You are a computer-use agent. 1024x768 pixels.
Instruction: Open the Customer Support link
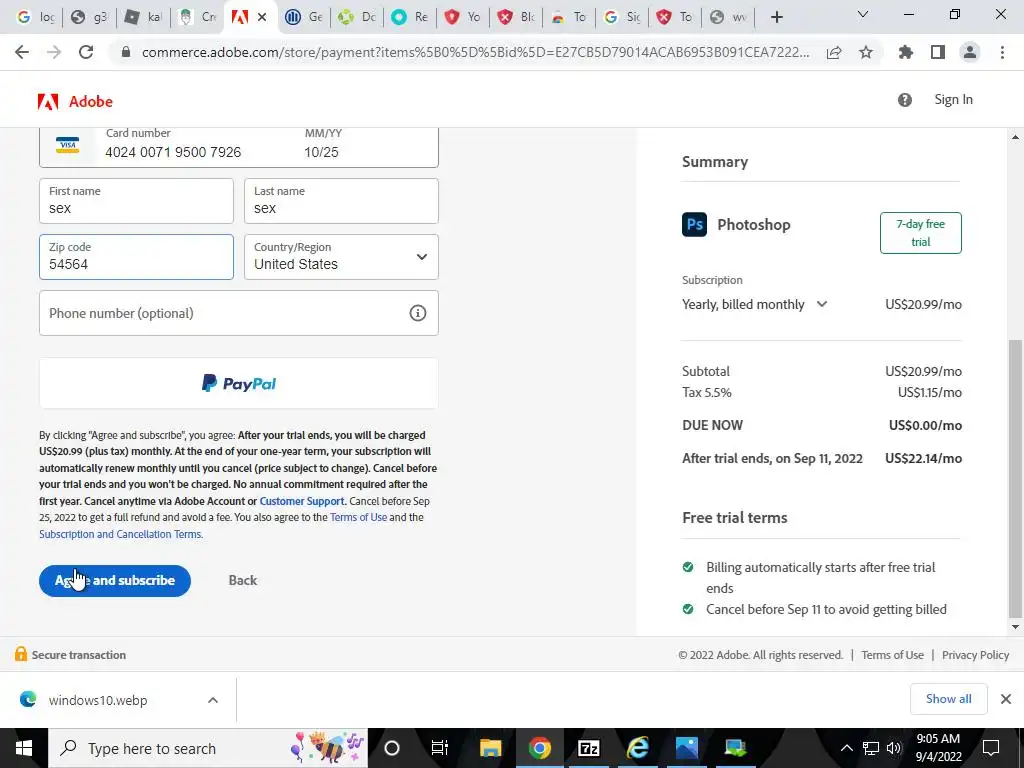[x=302, y=501]
